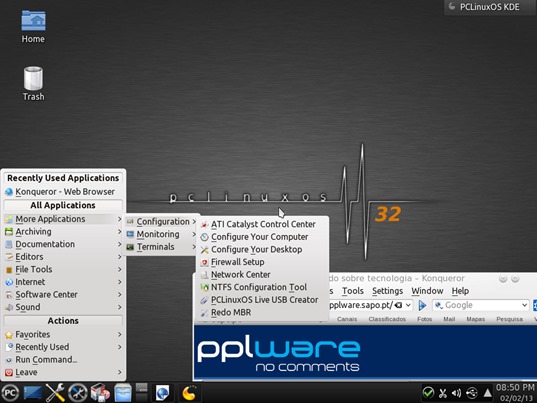Launch PCLinuxOS Live USB Creator
The height and width of the screenshot is (403, 537).
[x=263, y=300]
